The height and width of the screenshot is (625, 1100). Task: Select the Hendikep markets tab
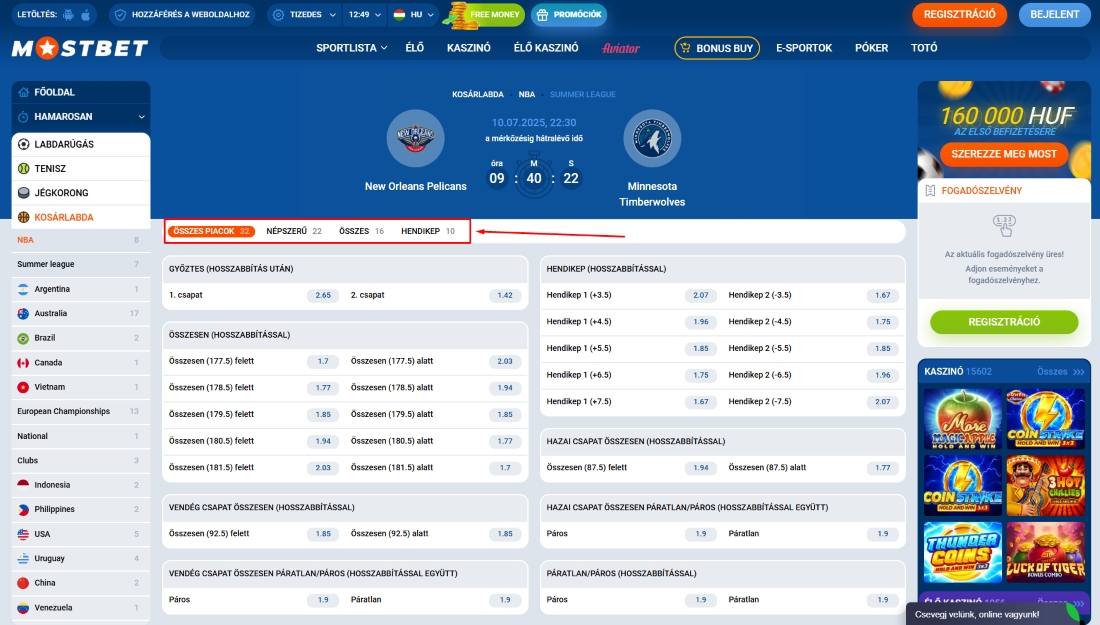(428, 231)
